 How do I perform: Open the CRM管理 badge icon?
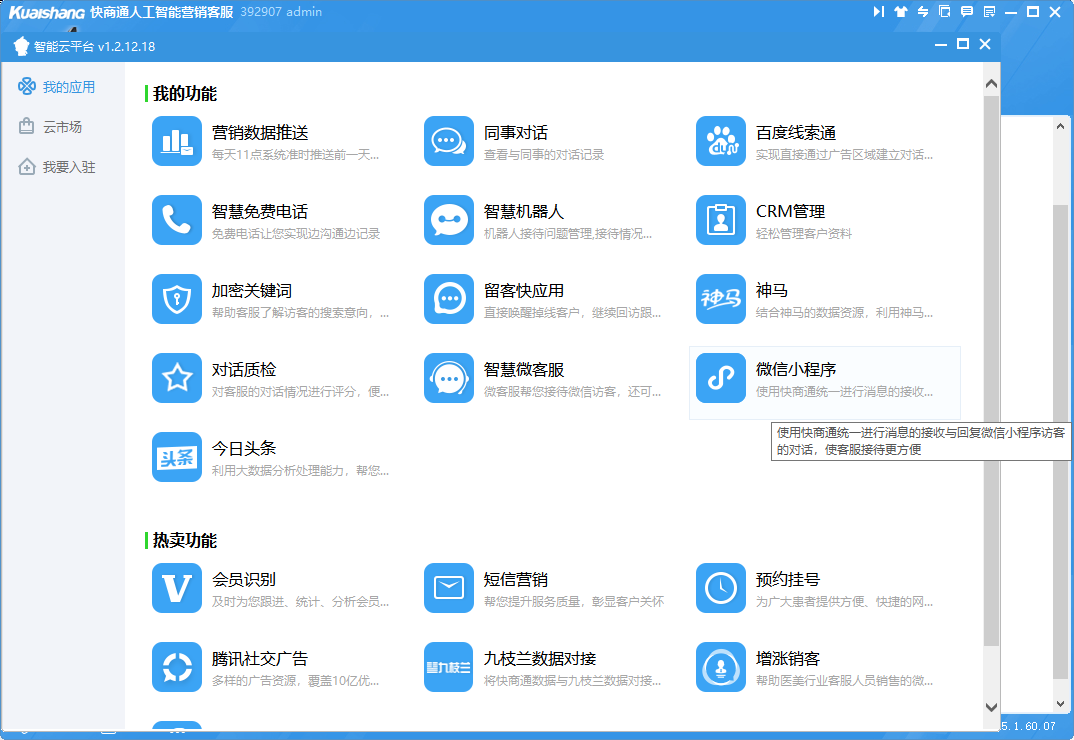[720, 220]
